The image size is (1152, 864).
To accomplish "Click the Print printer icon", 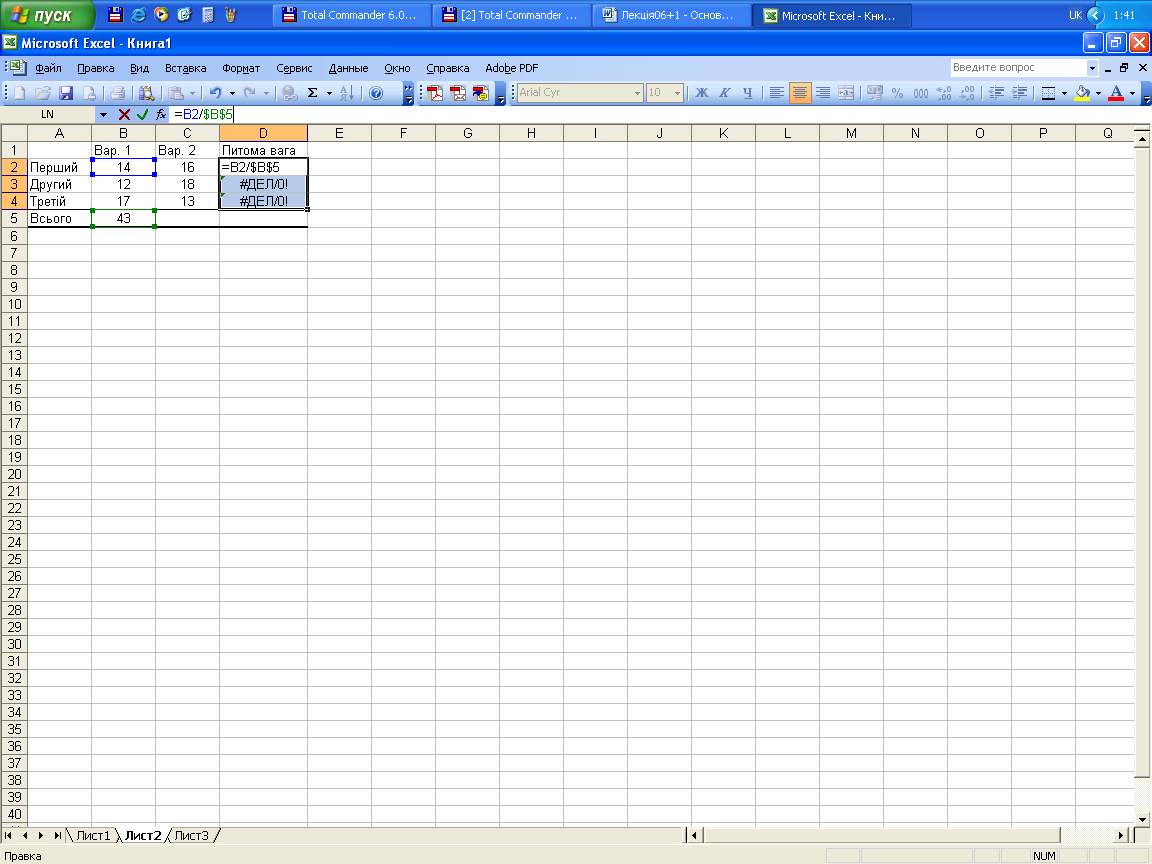I will click(118, 93).
